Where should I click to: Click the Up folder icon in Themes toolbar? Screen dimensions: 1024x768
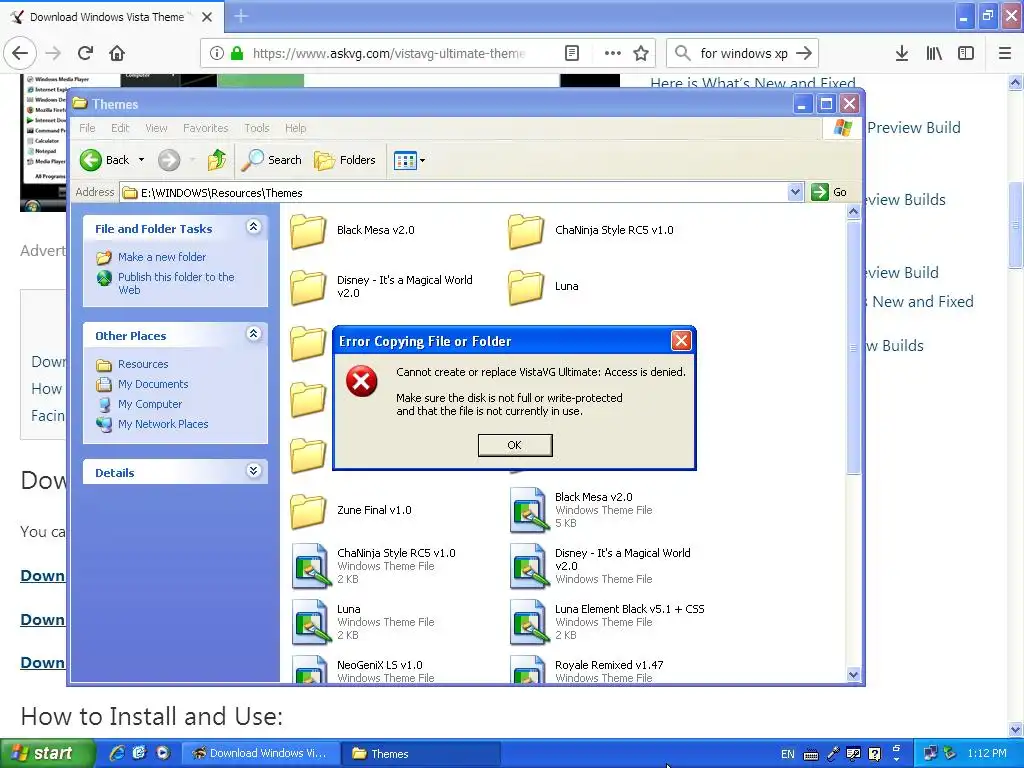tap(216, 160)
